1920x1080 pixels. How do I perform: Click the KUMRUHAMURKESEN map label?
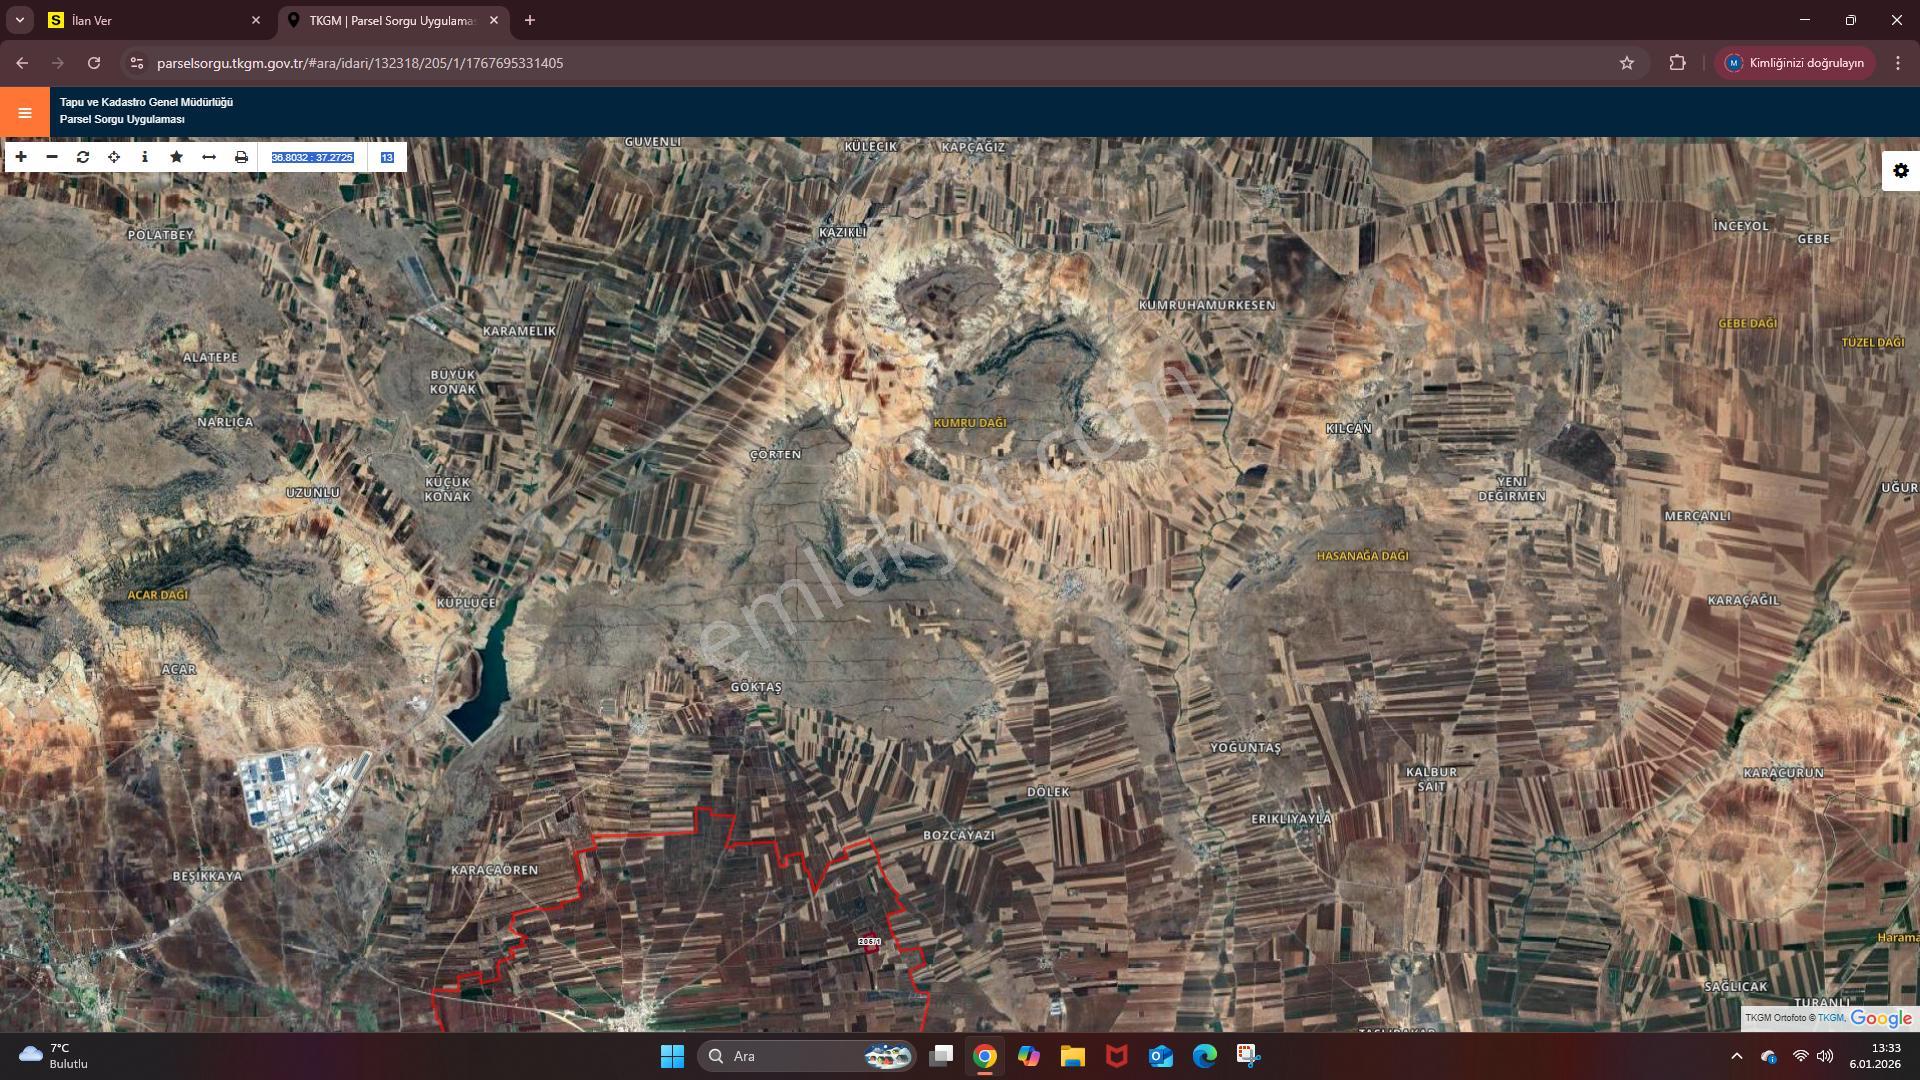pos(1207,305)
